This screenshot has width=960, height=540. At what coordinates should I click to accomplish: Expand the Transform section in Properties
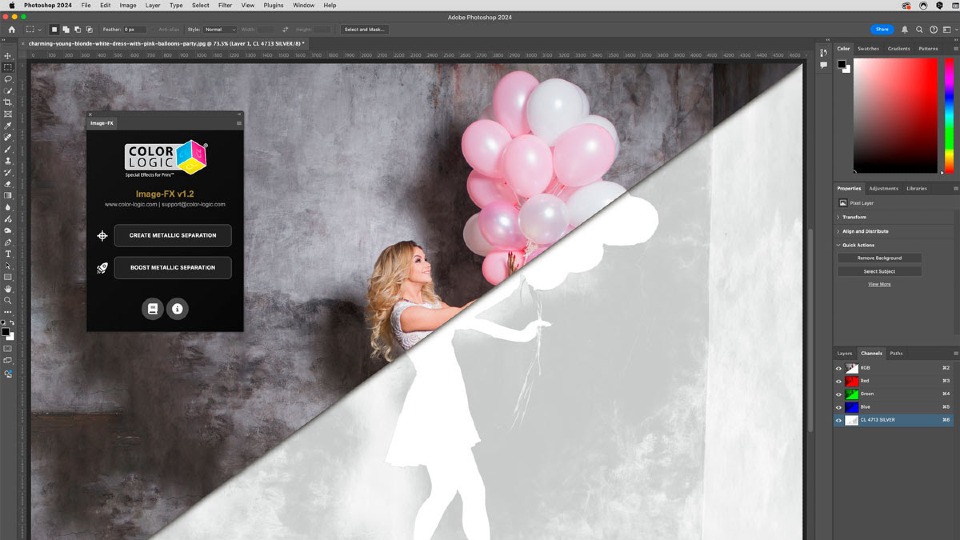point(855,216)
